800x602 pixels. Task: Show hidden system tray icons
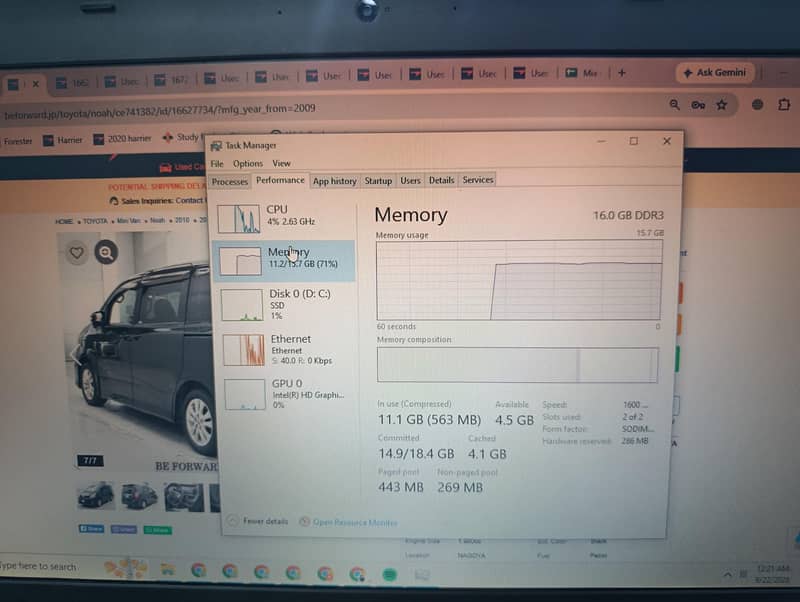(728, 575)
